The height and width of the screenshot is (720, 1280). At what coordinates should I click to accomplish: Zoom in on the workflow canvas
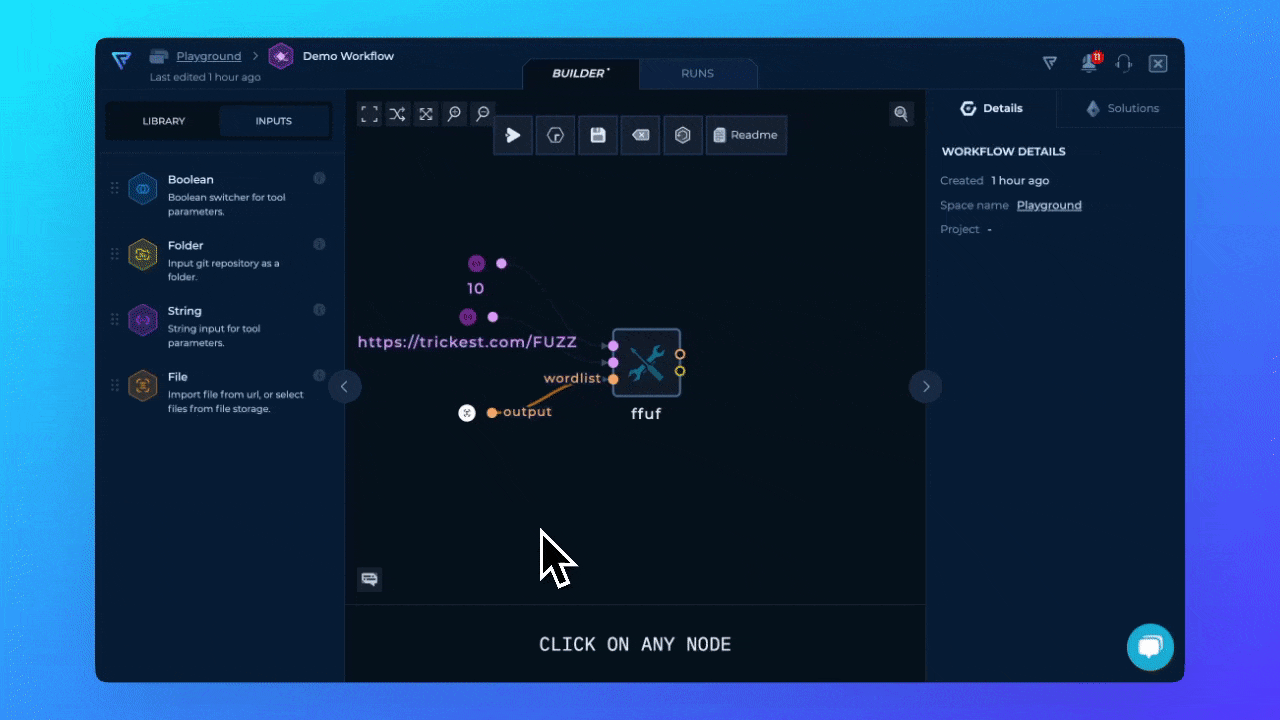(x=454, y=114)
